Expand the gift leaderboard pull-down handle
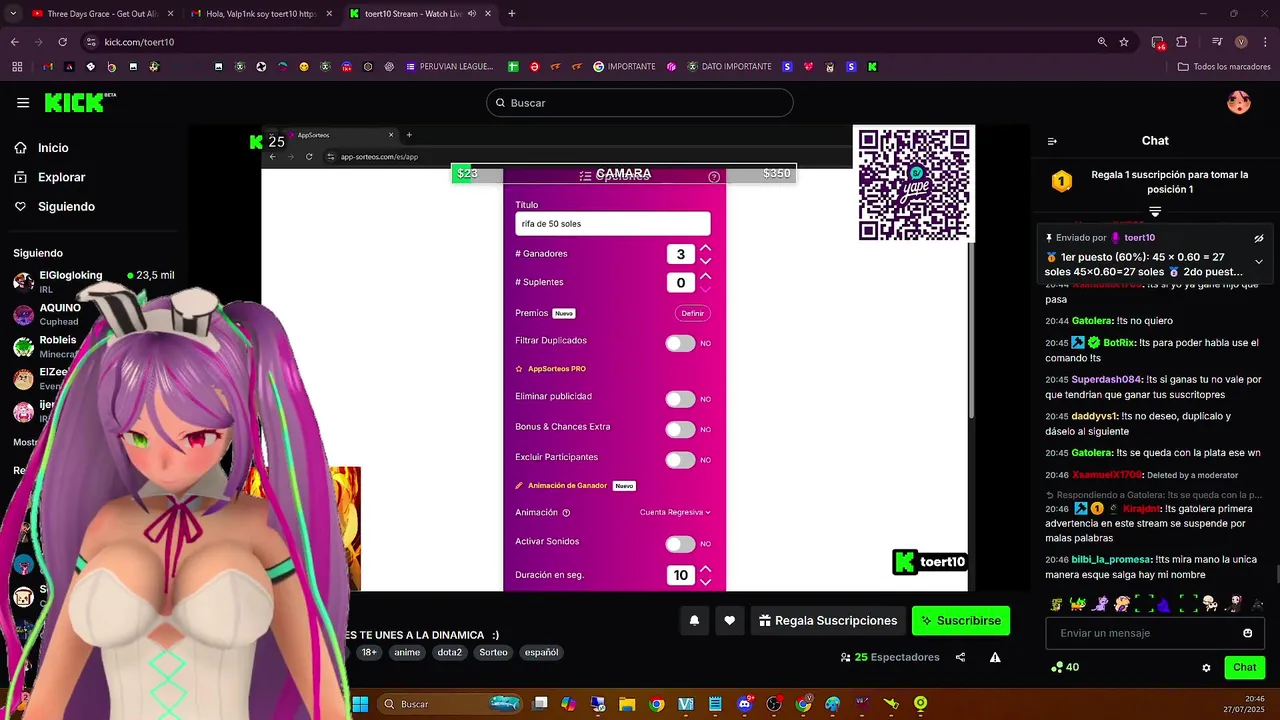This screenshot has width=1280, height=720. (1155, 212)
